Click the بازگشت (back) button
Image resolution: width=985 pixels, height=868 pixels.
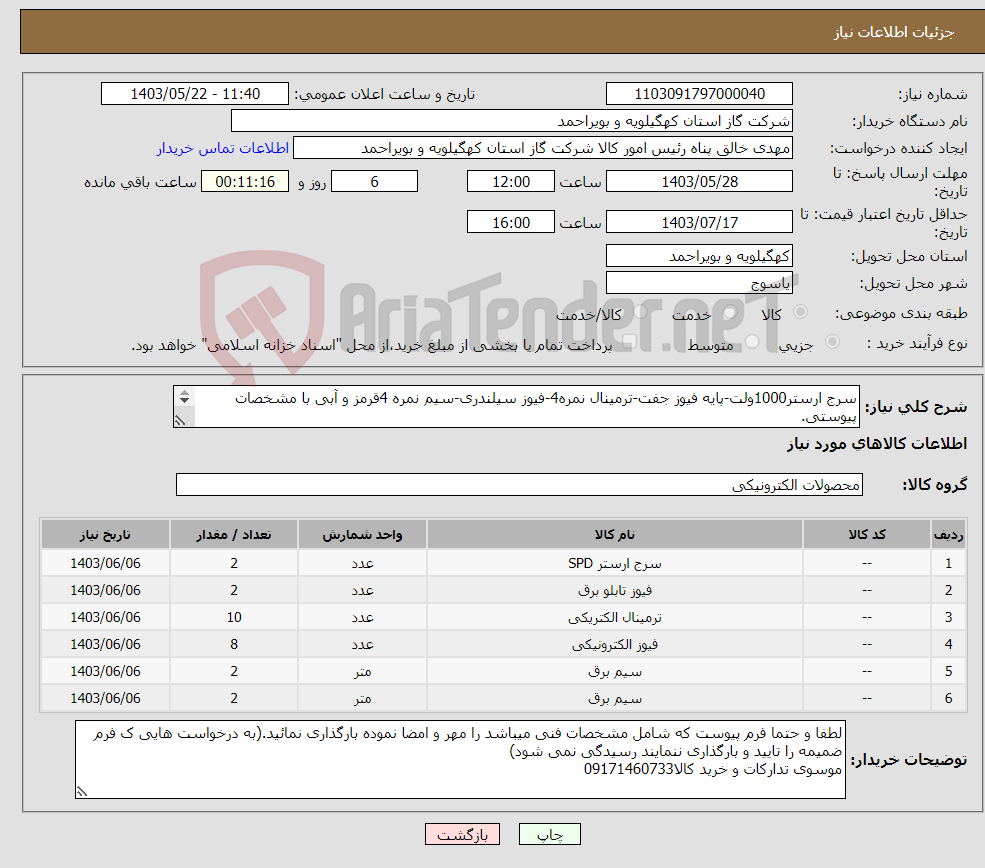[462, 834]
